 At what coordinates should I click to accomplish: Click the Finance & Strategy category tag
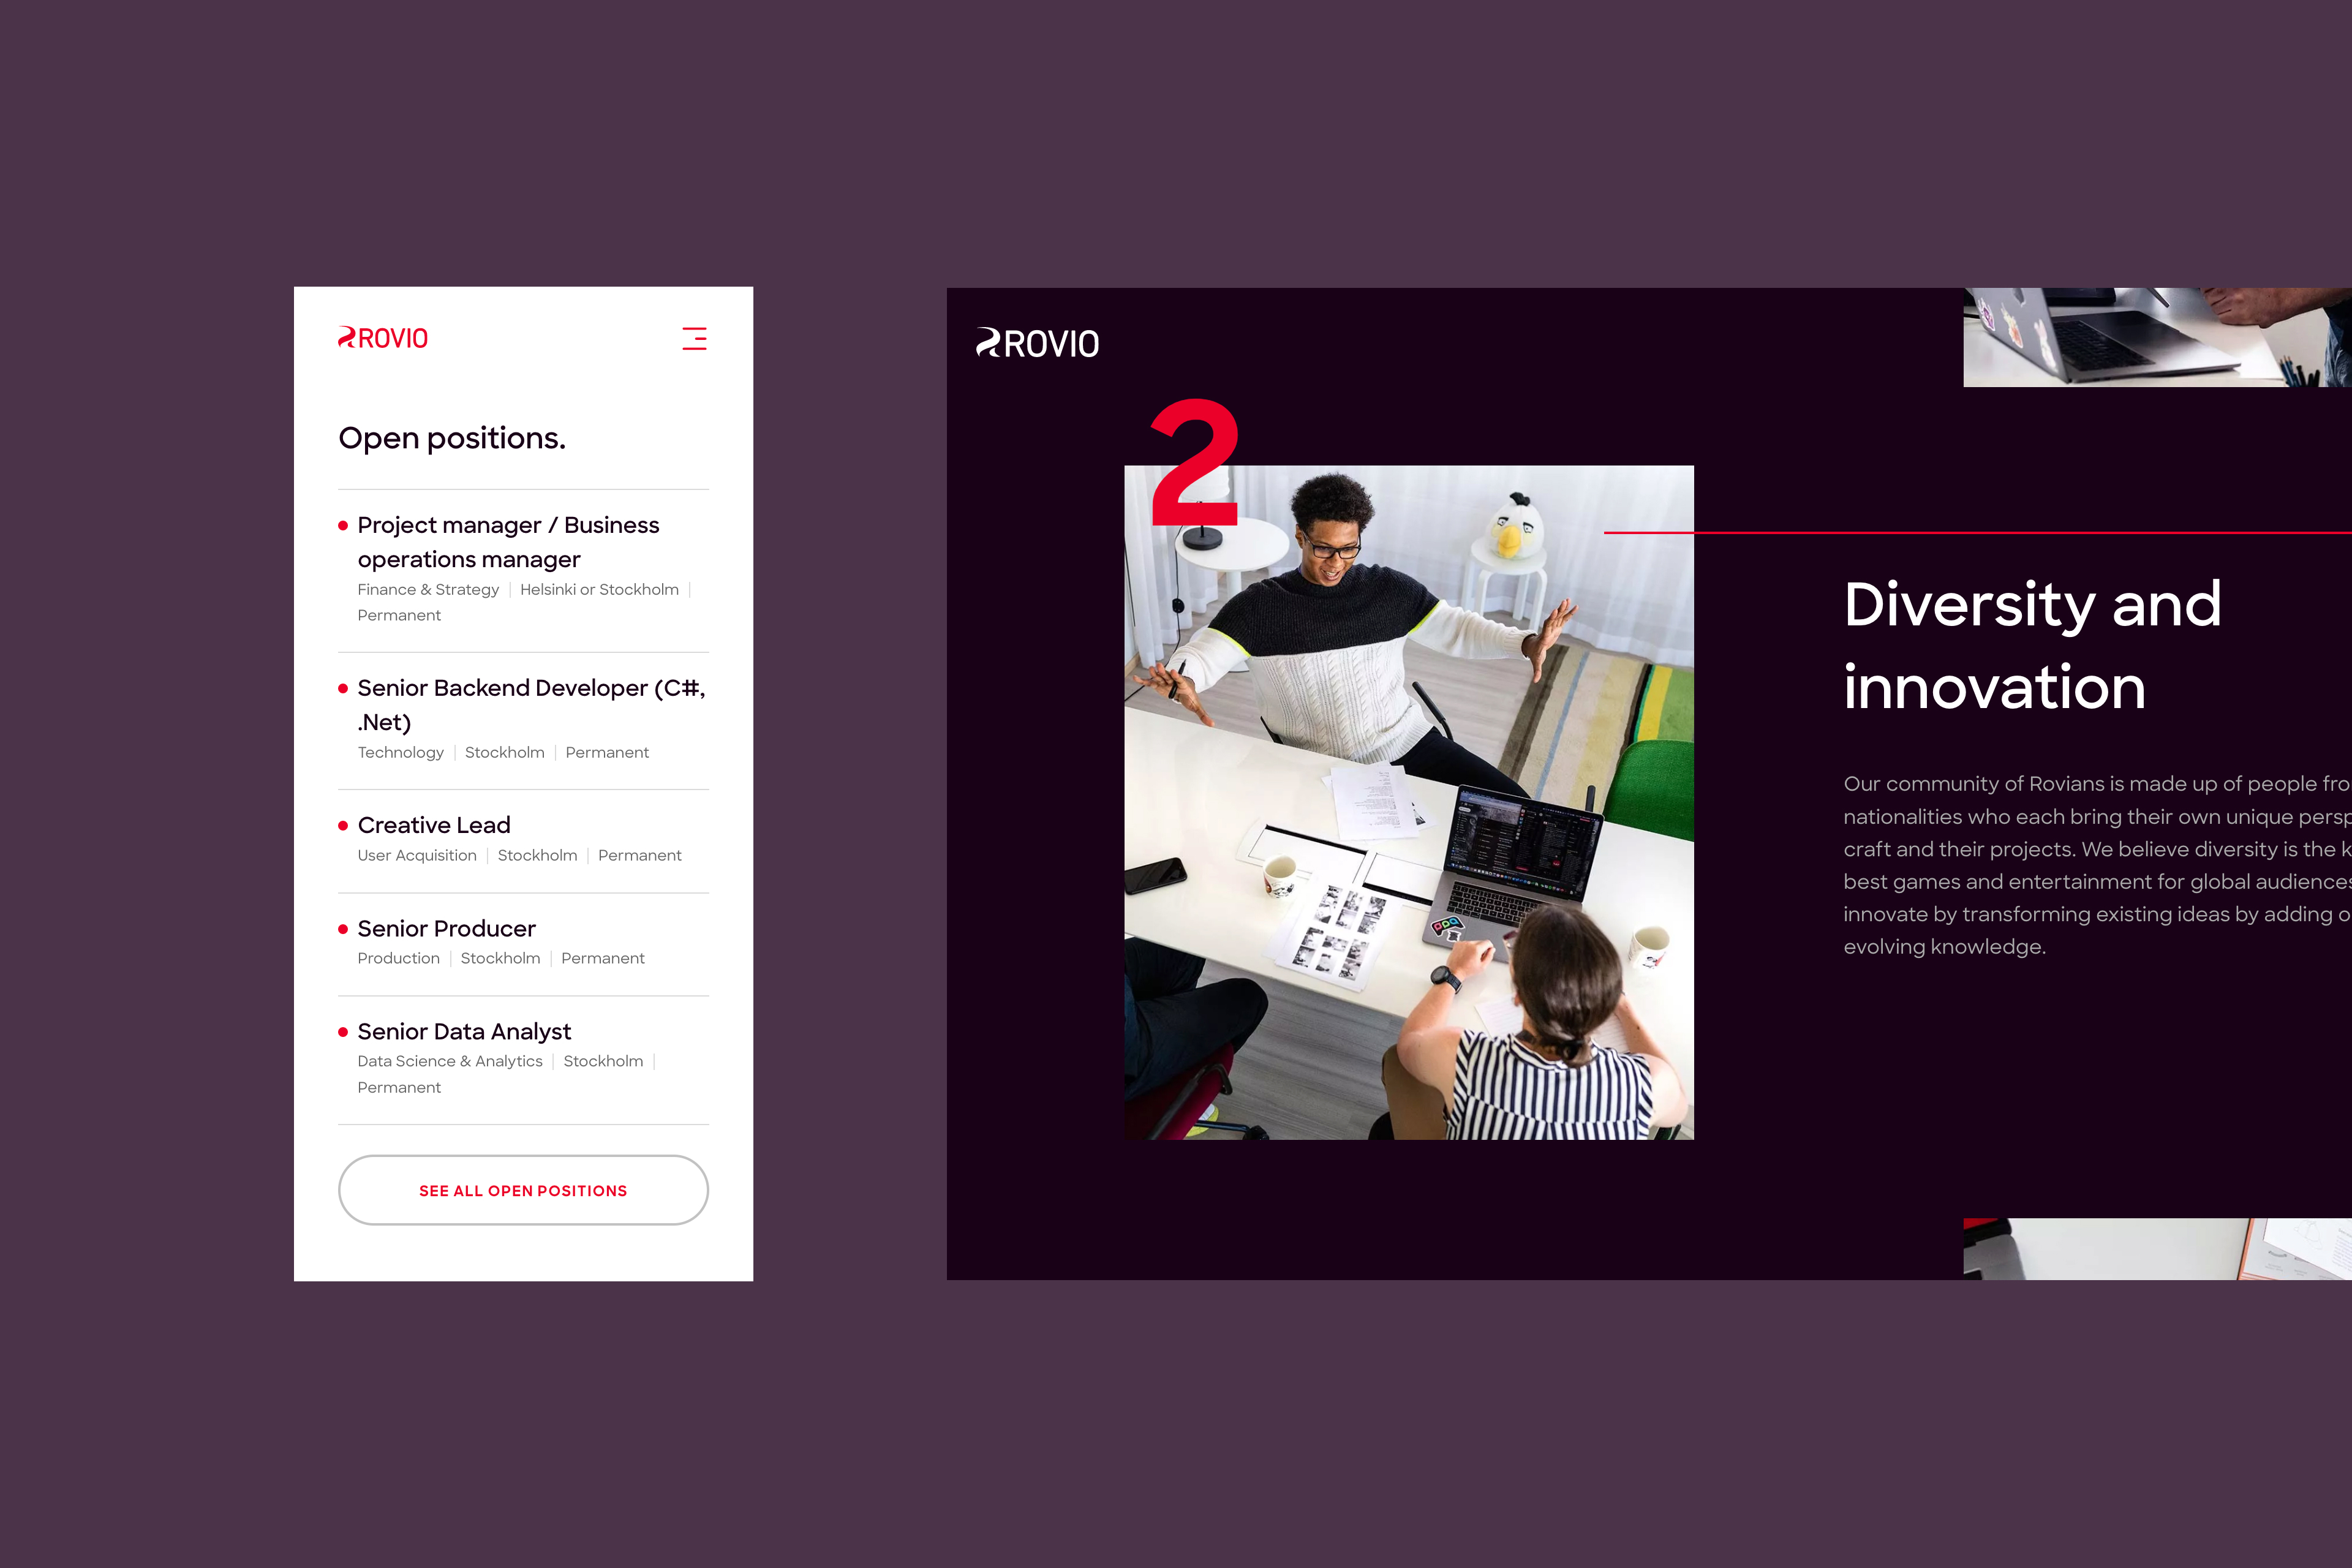point(428,590)
